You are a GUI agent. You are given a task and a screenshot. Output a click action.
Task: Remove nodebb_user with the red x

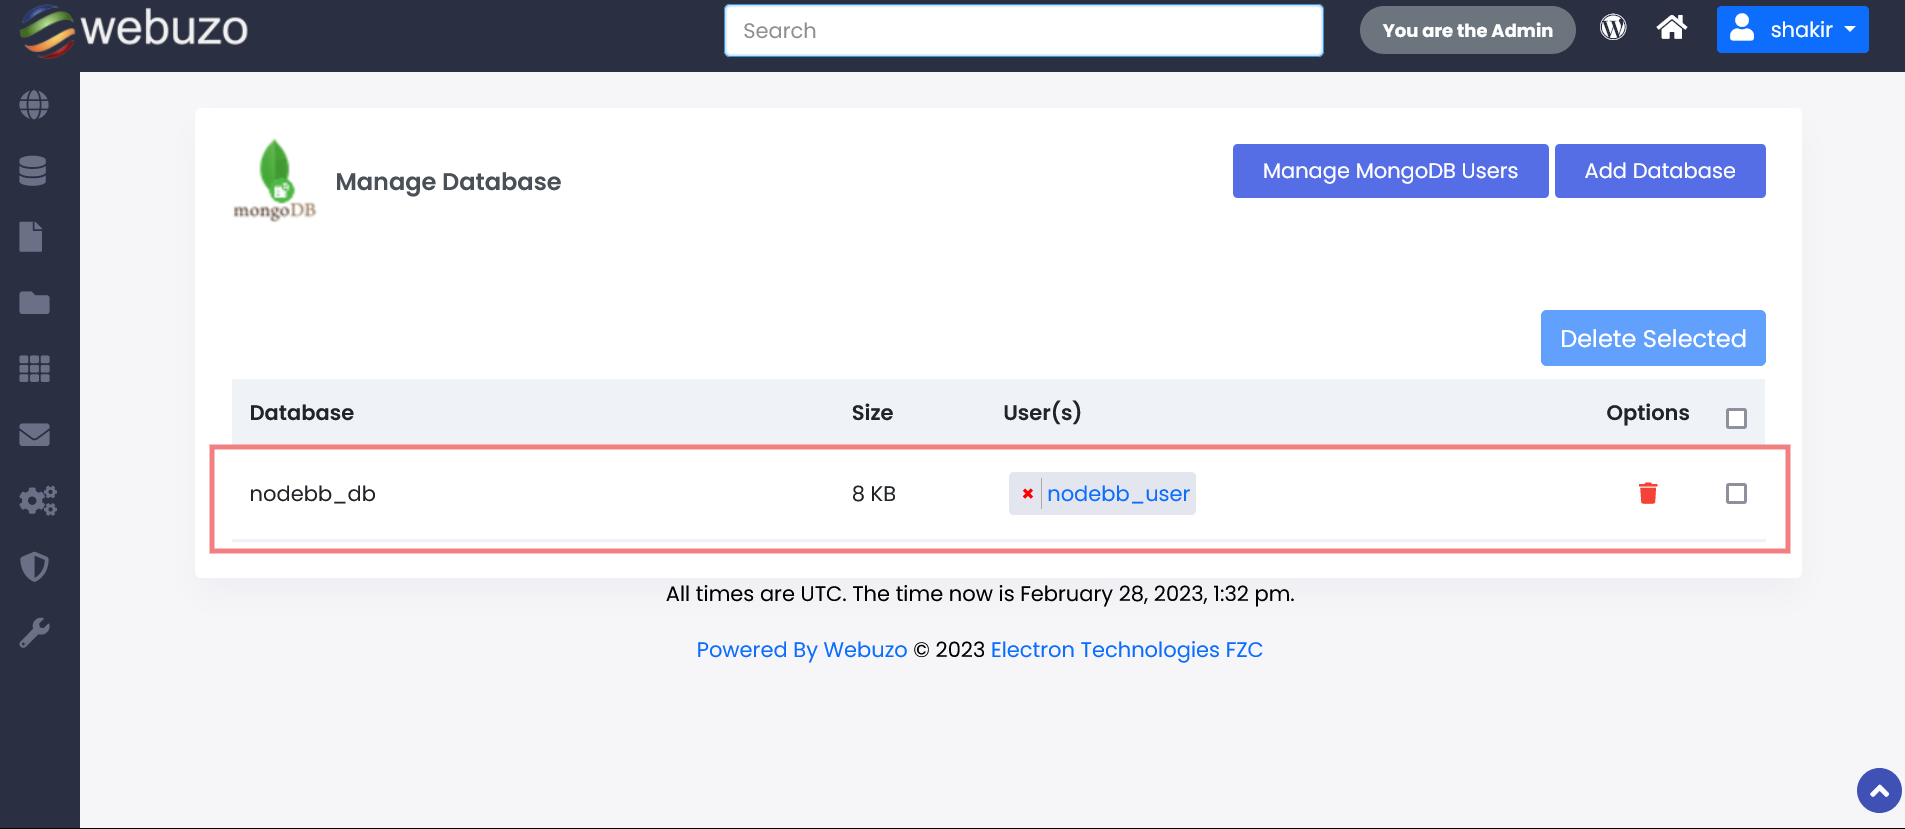tap(1027, 494)
